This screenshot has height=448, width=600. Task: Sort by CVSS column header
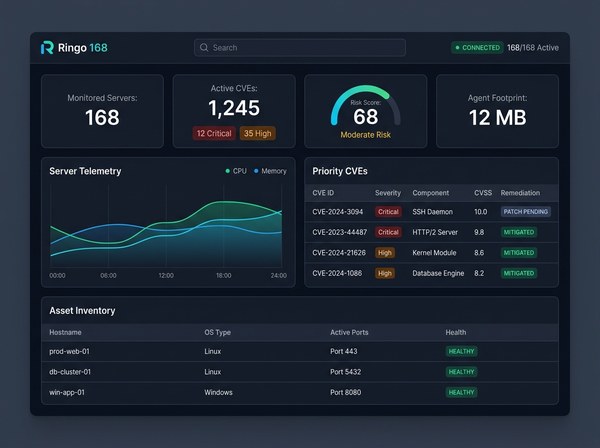[x=483, y=193]
